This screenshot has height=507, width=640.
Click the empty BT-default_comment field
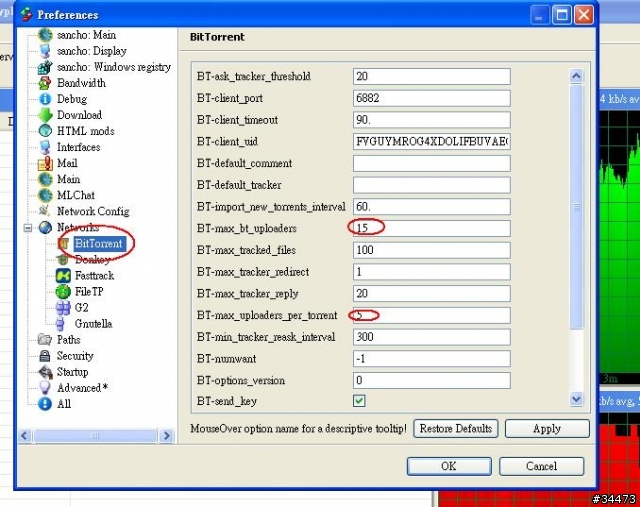coord(431,163)
